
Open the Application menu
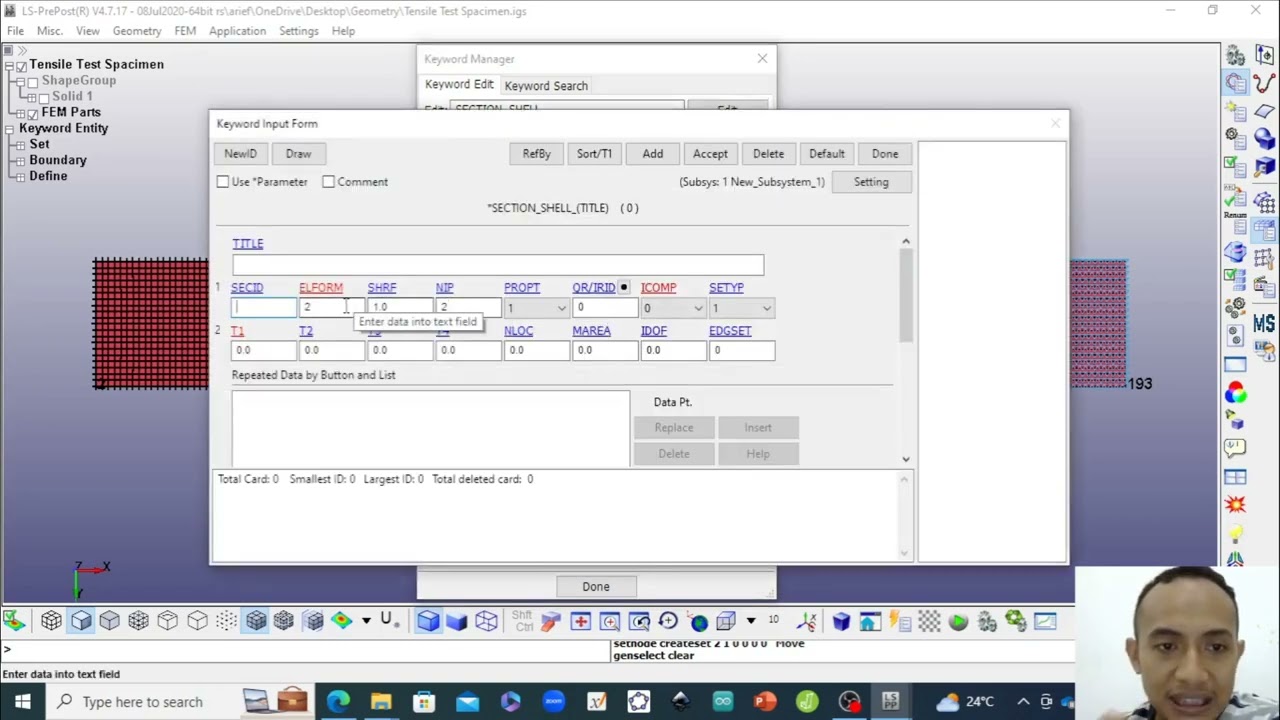point(237,31)
